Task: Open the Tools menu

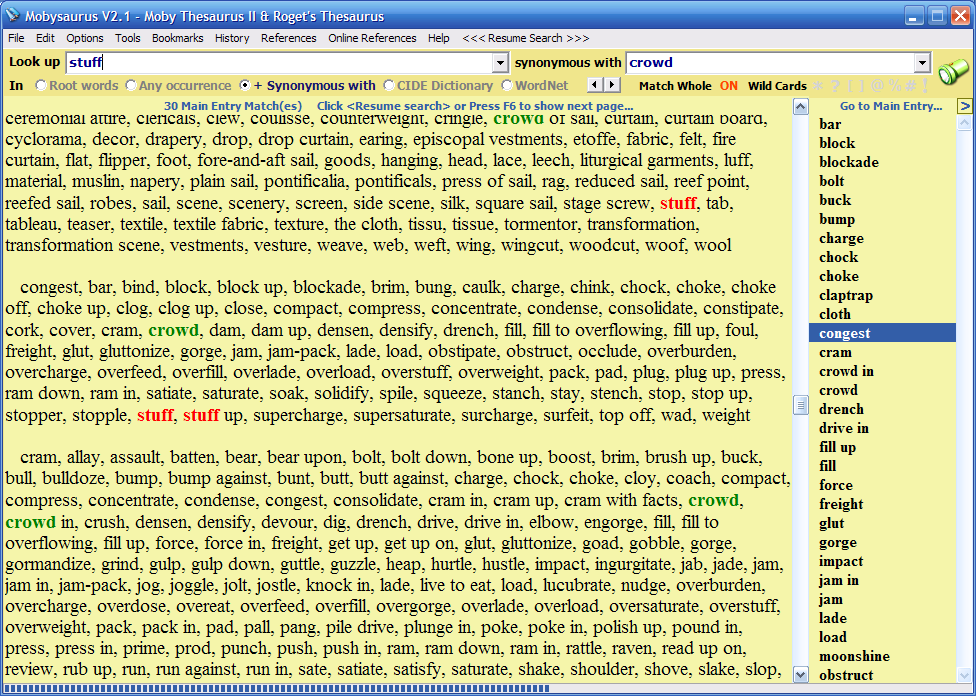Action: [x=128, y=38]
